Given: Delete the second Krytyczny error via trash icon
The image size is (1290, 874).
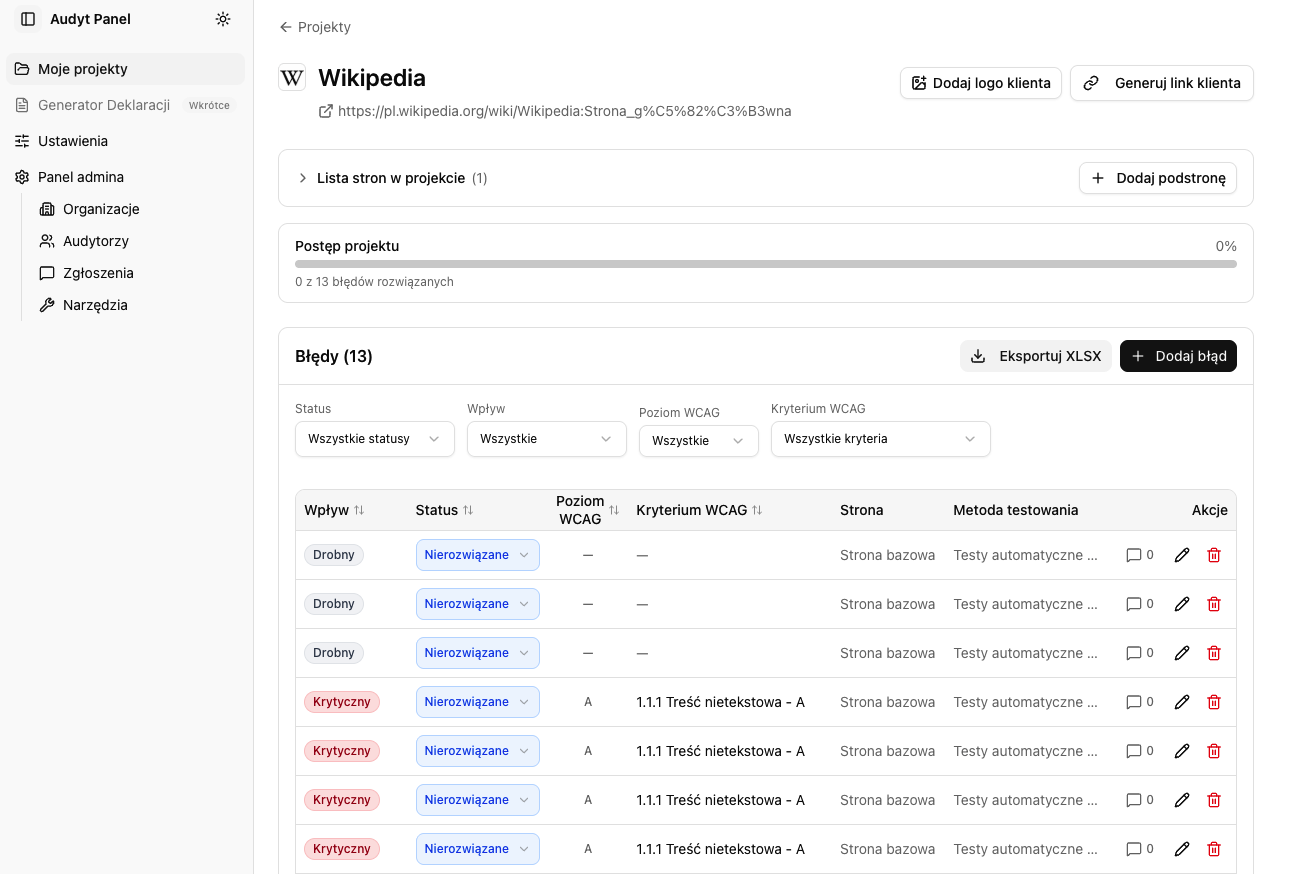Looking at the screenshot, I should pyautogui.click(x=1214, y=751).
